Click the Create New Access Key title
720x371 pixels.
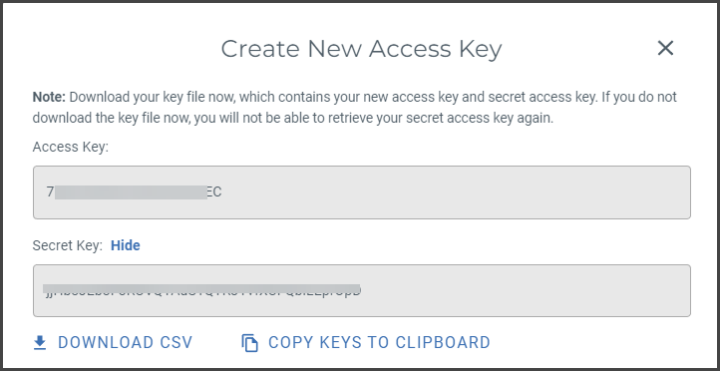(x=361, y=49)
